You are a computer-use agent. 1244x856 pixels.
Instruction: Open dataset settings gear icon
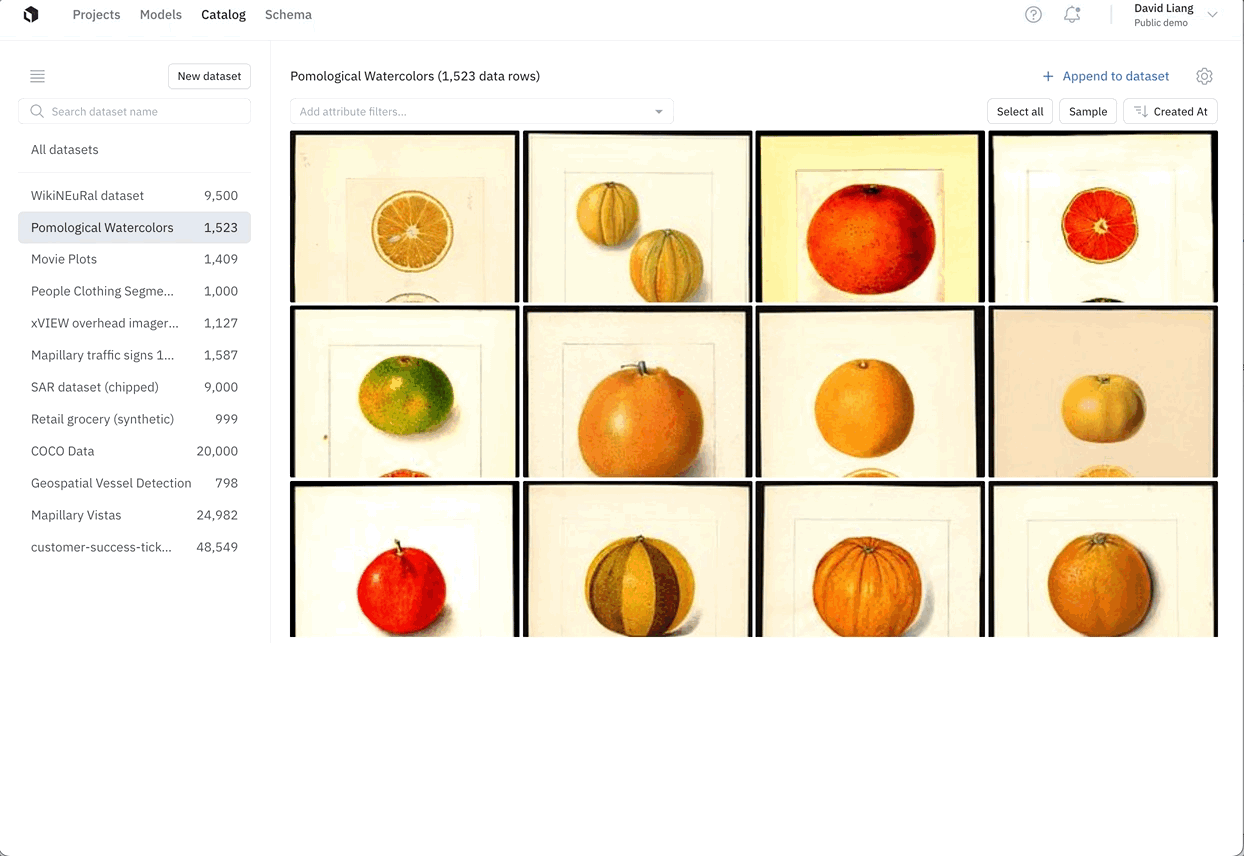click(1204, 76)
